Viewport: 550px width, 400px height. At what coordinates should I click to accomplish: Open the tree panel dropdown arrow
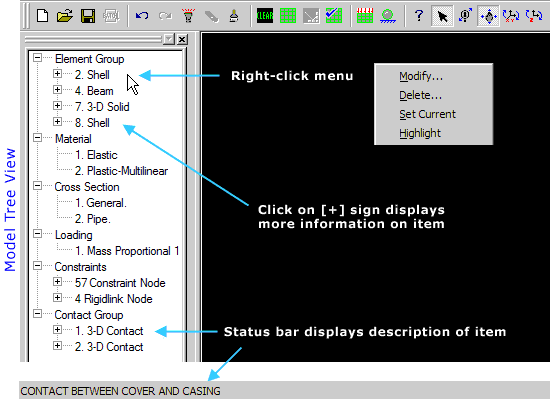tap(169, 39)
